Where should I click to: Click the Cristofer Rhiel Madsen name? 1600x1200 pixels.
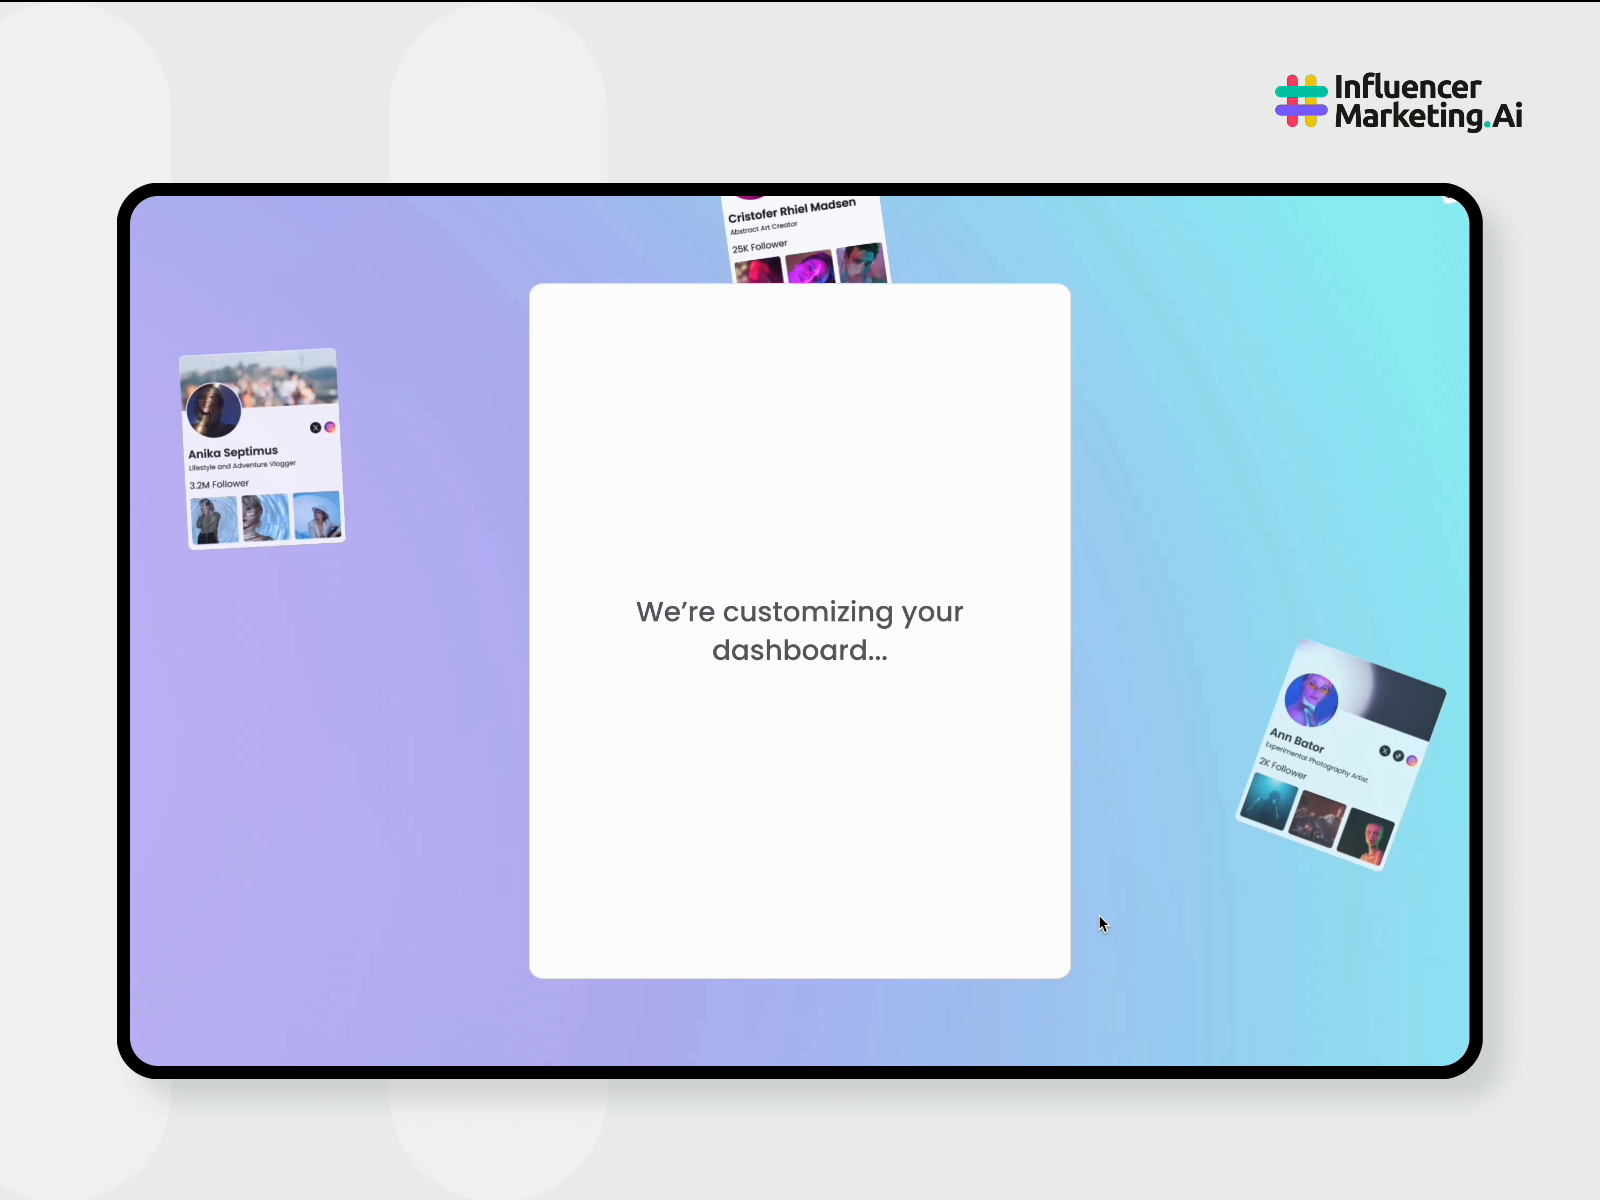point(792,210)
